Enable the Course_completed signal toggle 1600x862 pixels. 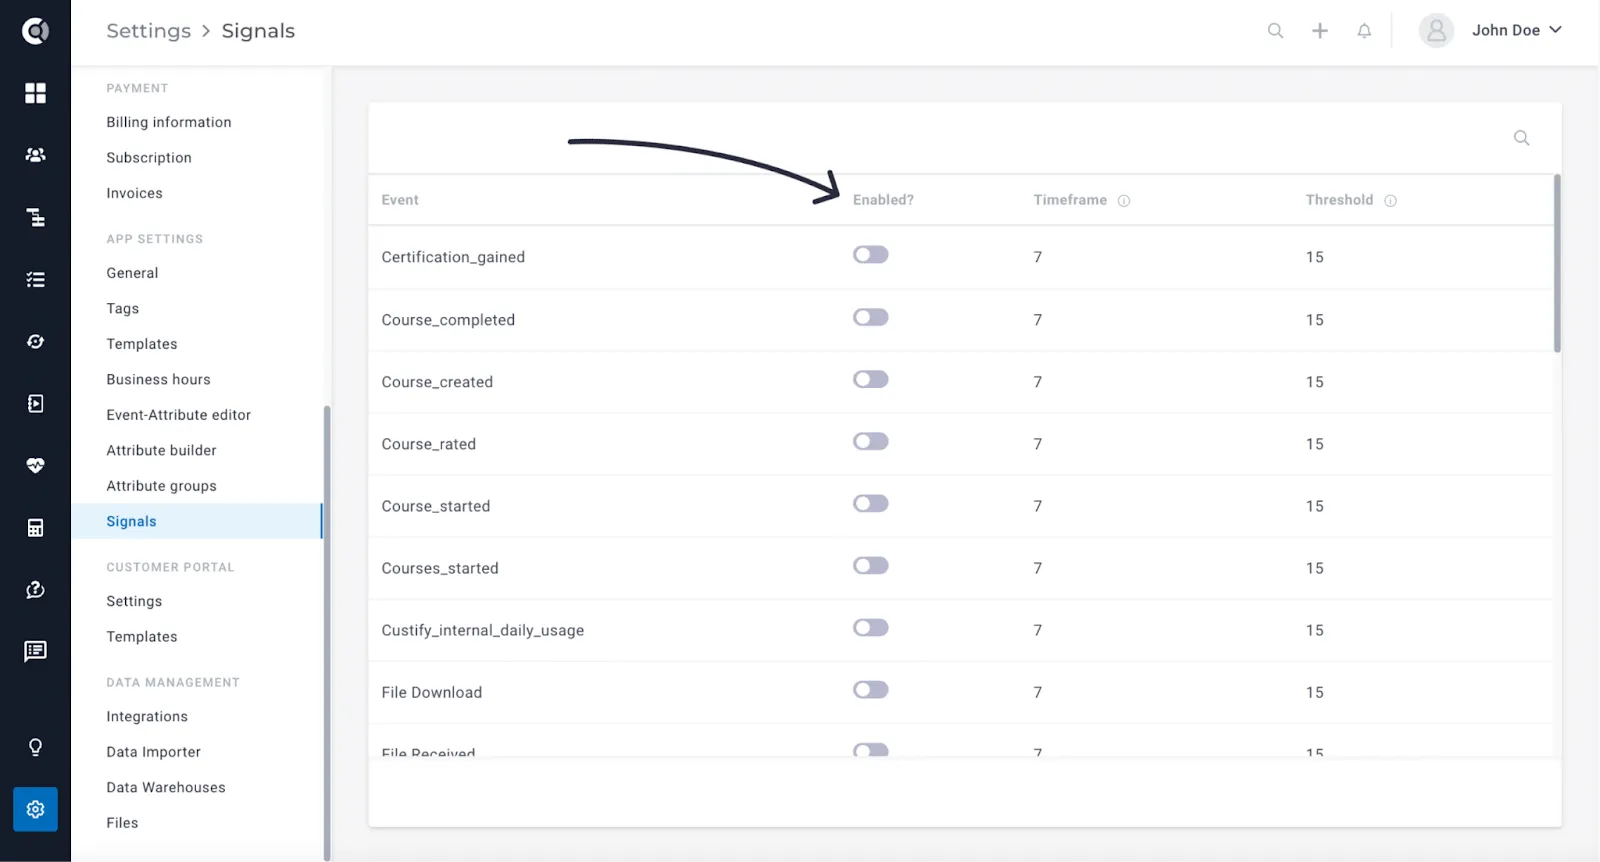click(x=871, y=317)
